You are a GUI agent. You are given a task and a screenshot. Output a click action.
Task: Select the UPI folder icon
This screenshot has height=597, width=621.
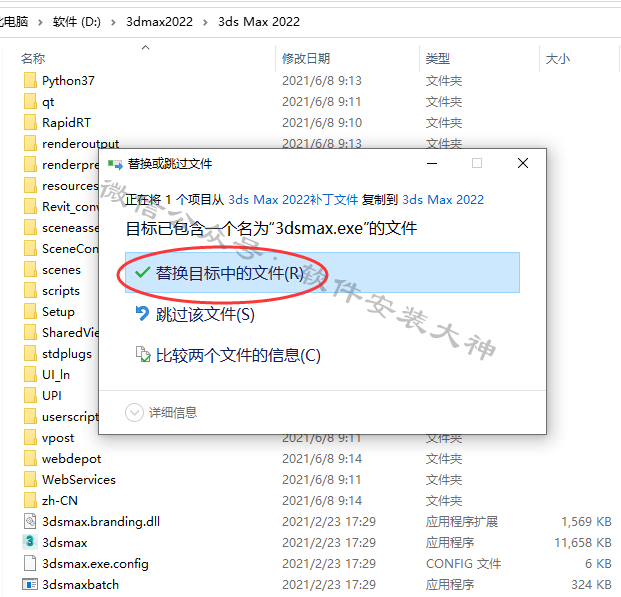30,395
